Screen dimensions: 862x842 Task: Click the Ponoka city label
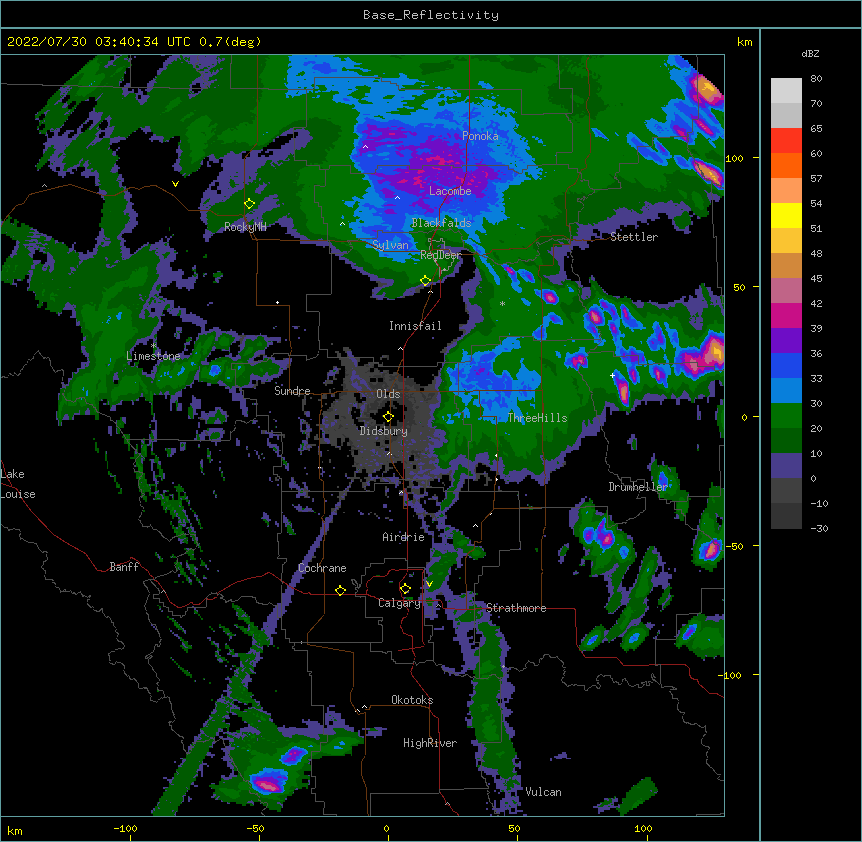(480, 136)
